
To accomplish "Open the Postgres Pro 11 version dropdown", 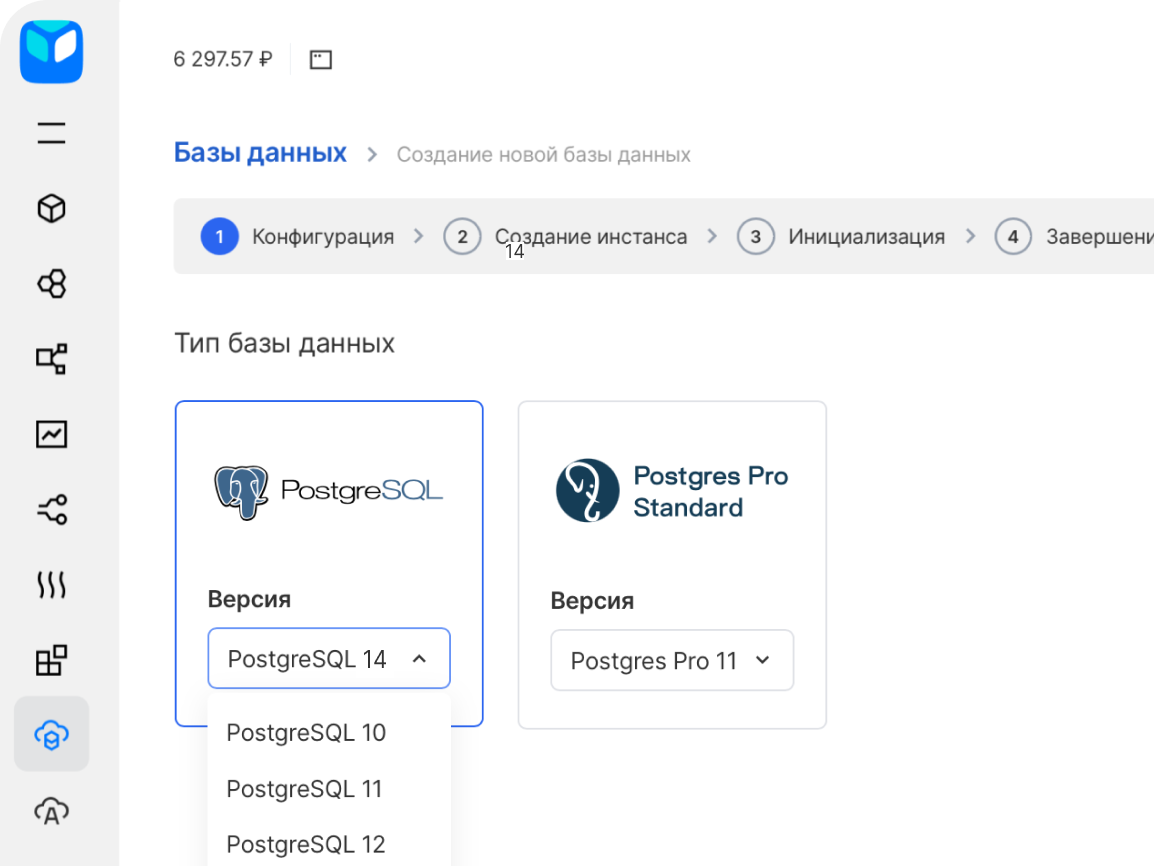I will point(672,660).
